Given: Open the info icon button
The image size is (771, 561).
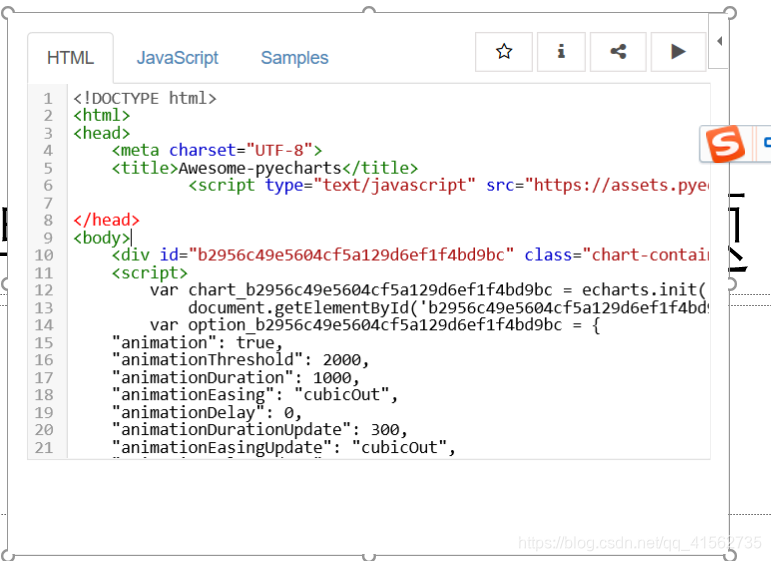Looking at the screenshot, I should point(561,52).
